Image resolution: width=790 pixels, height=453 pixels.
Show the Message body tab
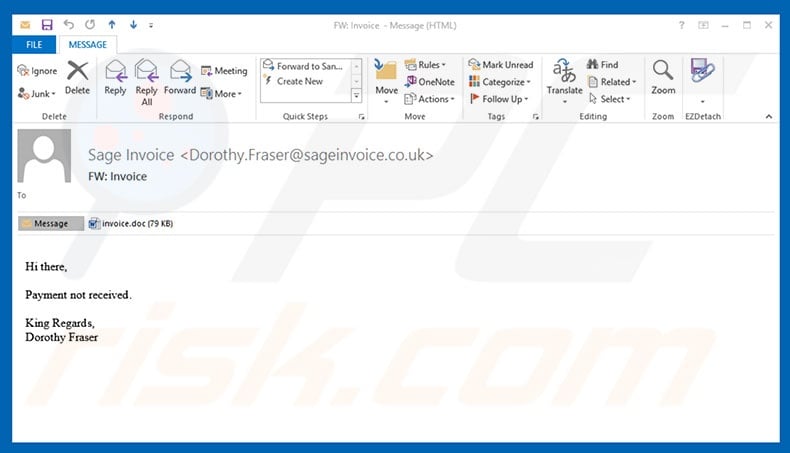pos(51,223)
